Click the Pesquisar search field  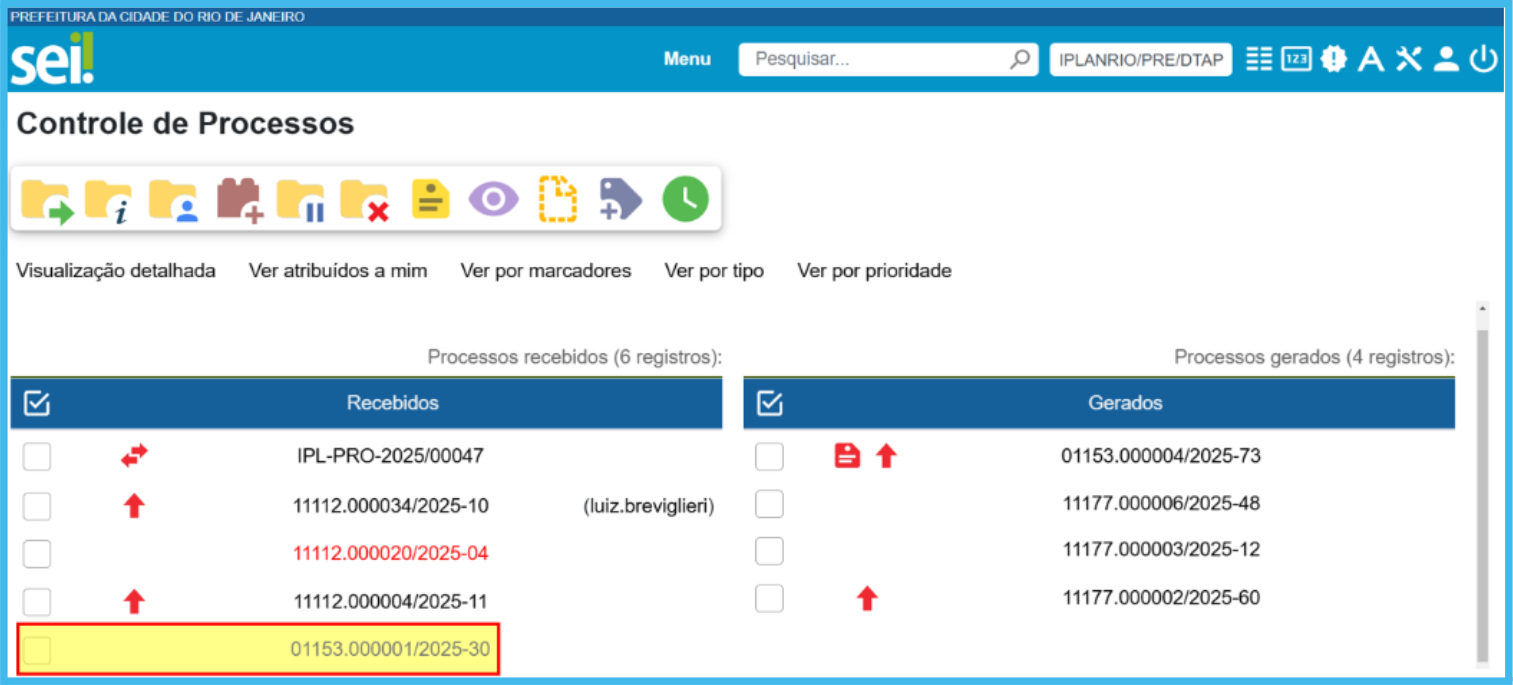pyautogui.click(x=875, y=60)
